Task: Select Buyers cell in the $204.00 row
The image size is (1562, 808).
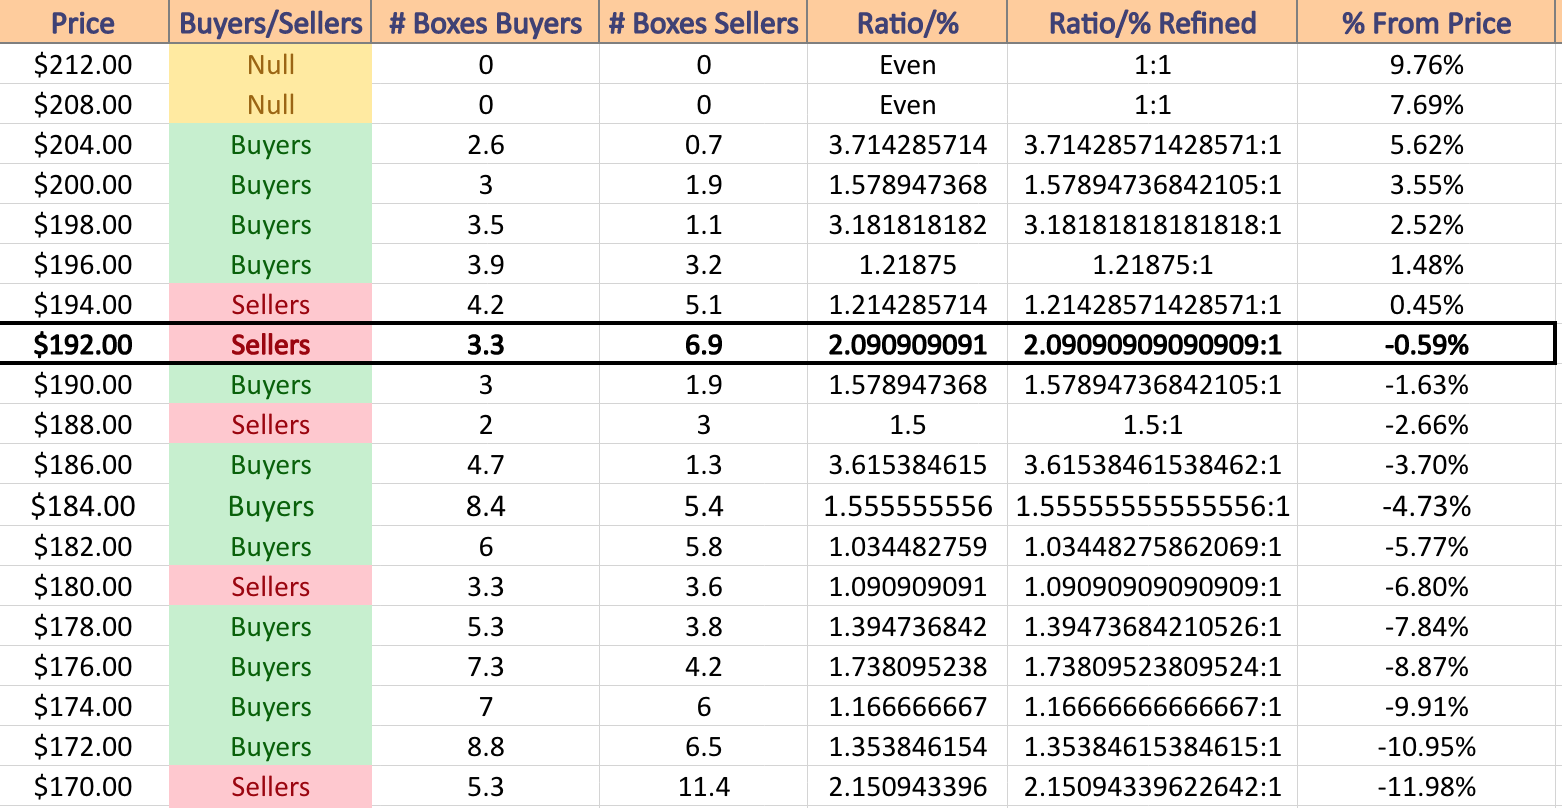Action: (270, 145)
